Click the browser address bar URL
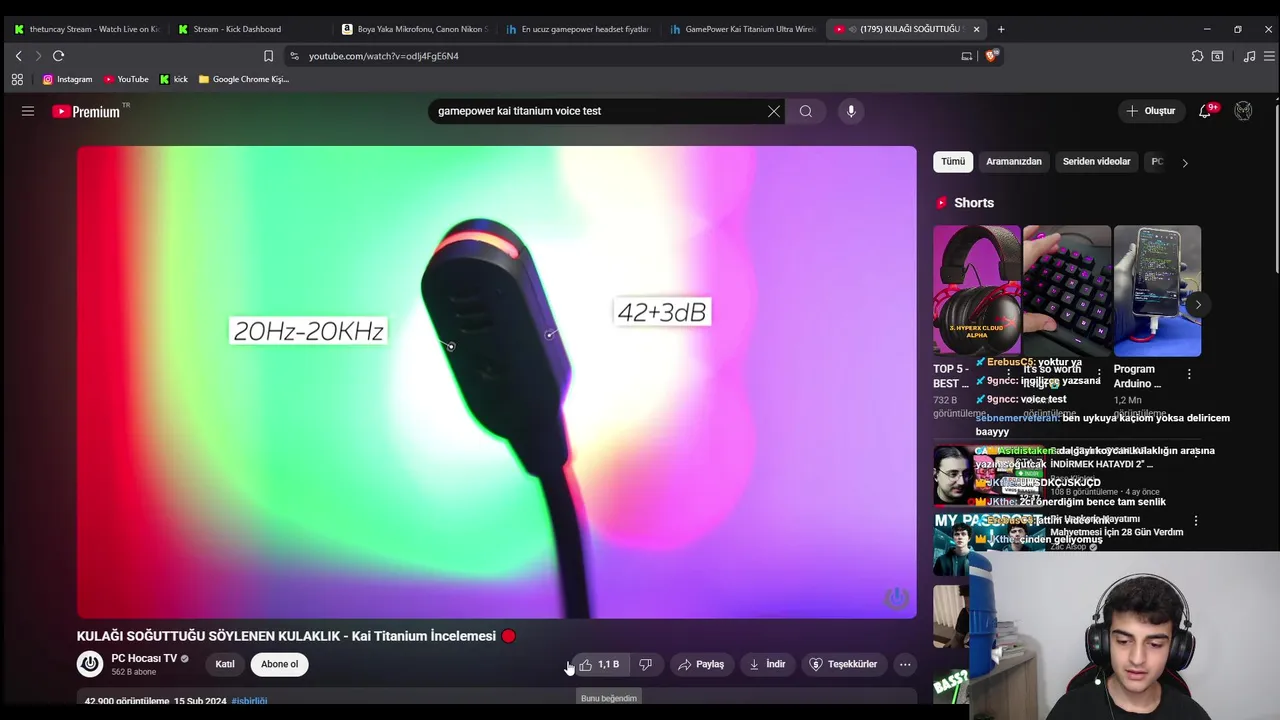This screenshot has height=720, width=1280. pos(384,56)
